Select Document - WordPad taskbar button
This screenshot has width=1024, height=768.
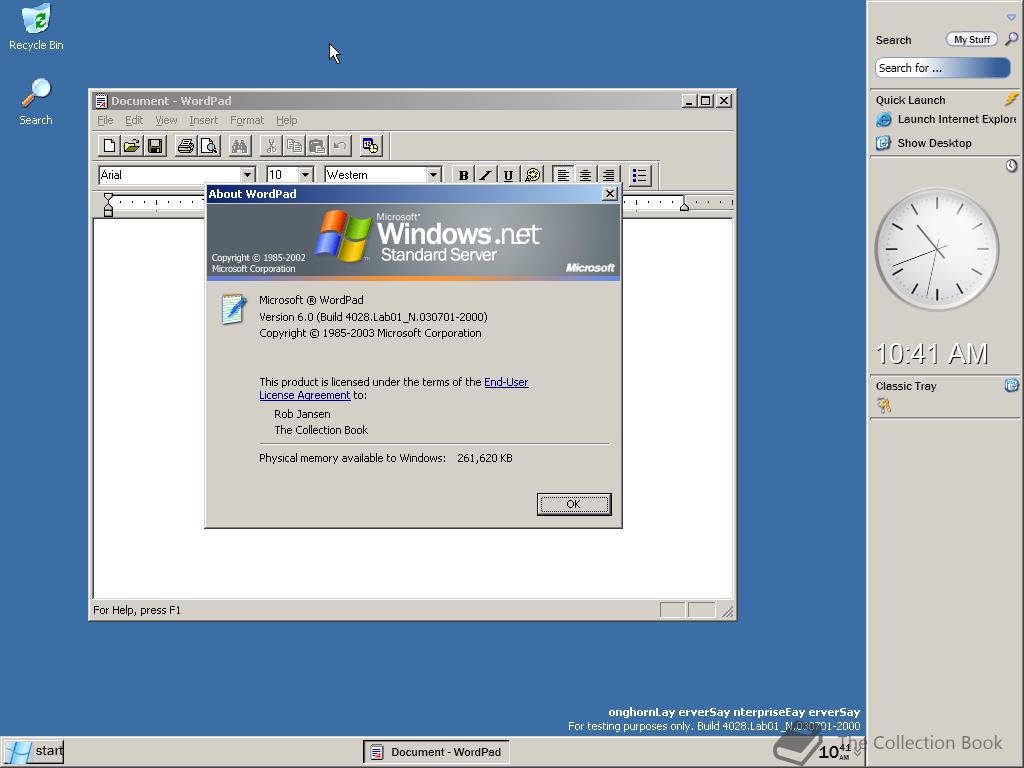pyautogui.click(x=436, y=752)
